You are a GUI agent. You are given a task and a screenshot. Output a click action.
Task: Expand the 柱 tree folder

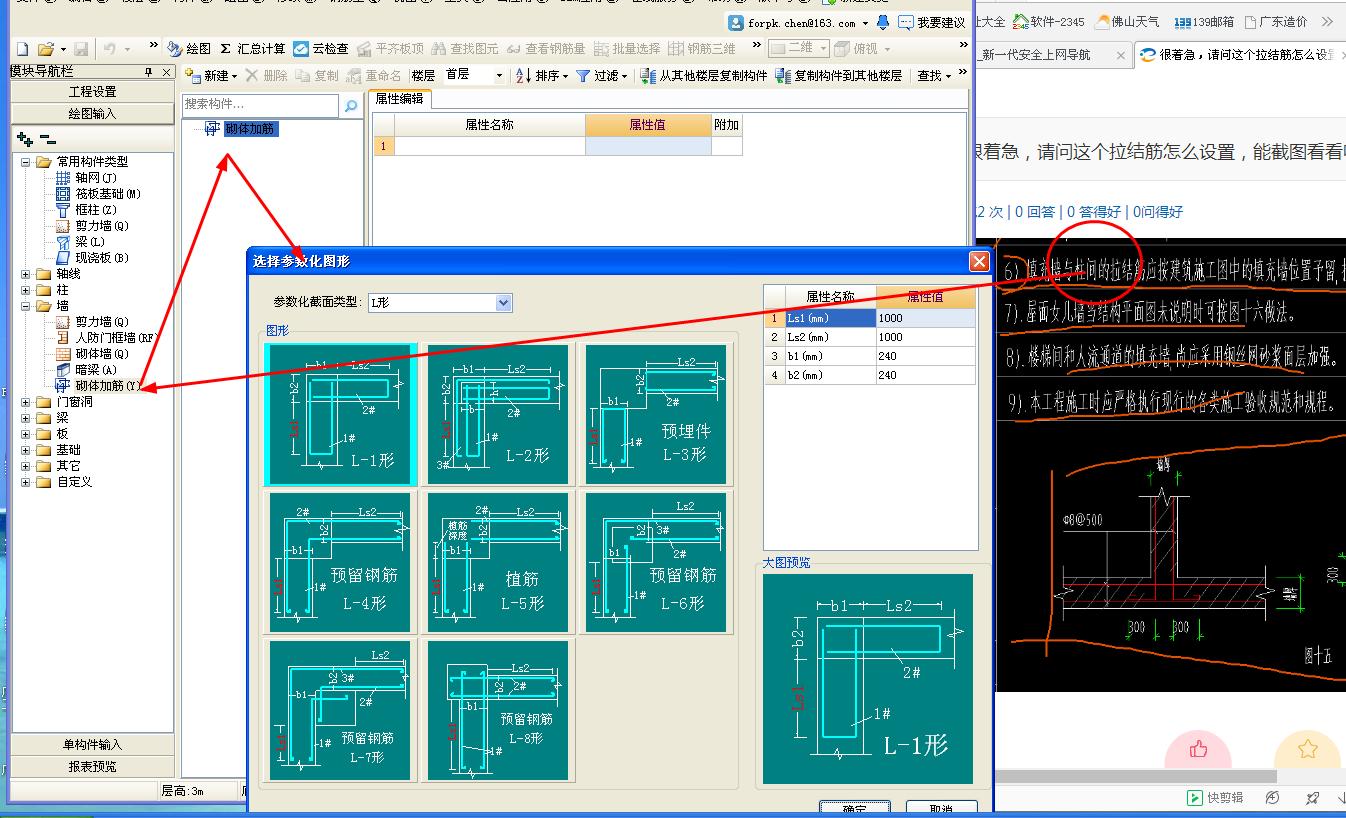tap(25, 289)
